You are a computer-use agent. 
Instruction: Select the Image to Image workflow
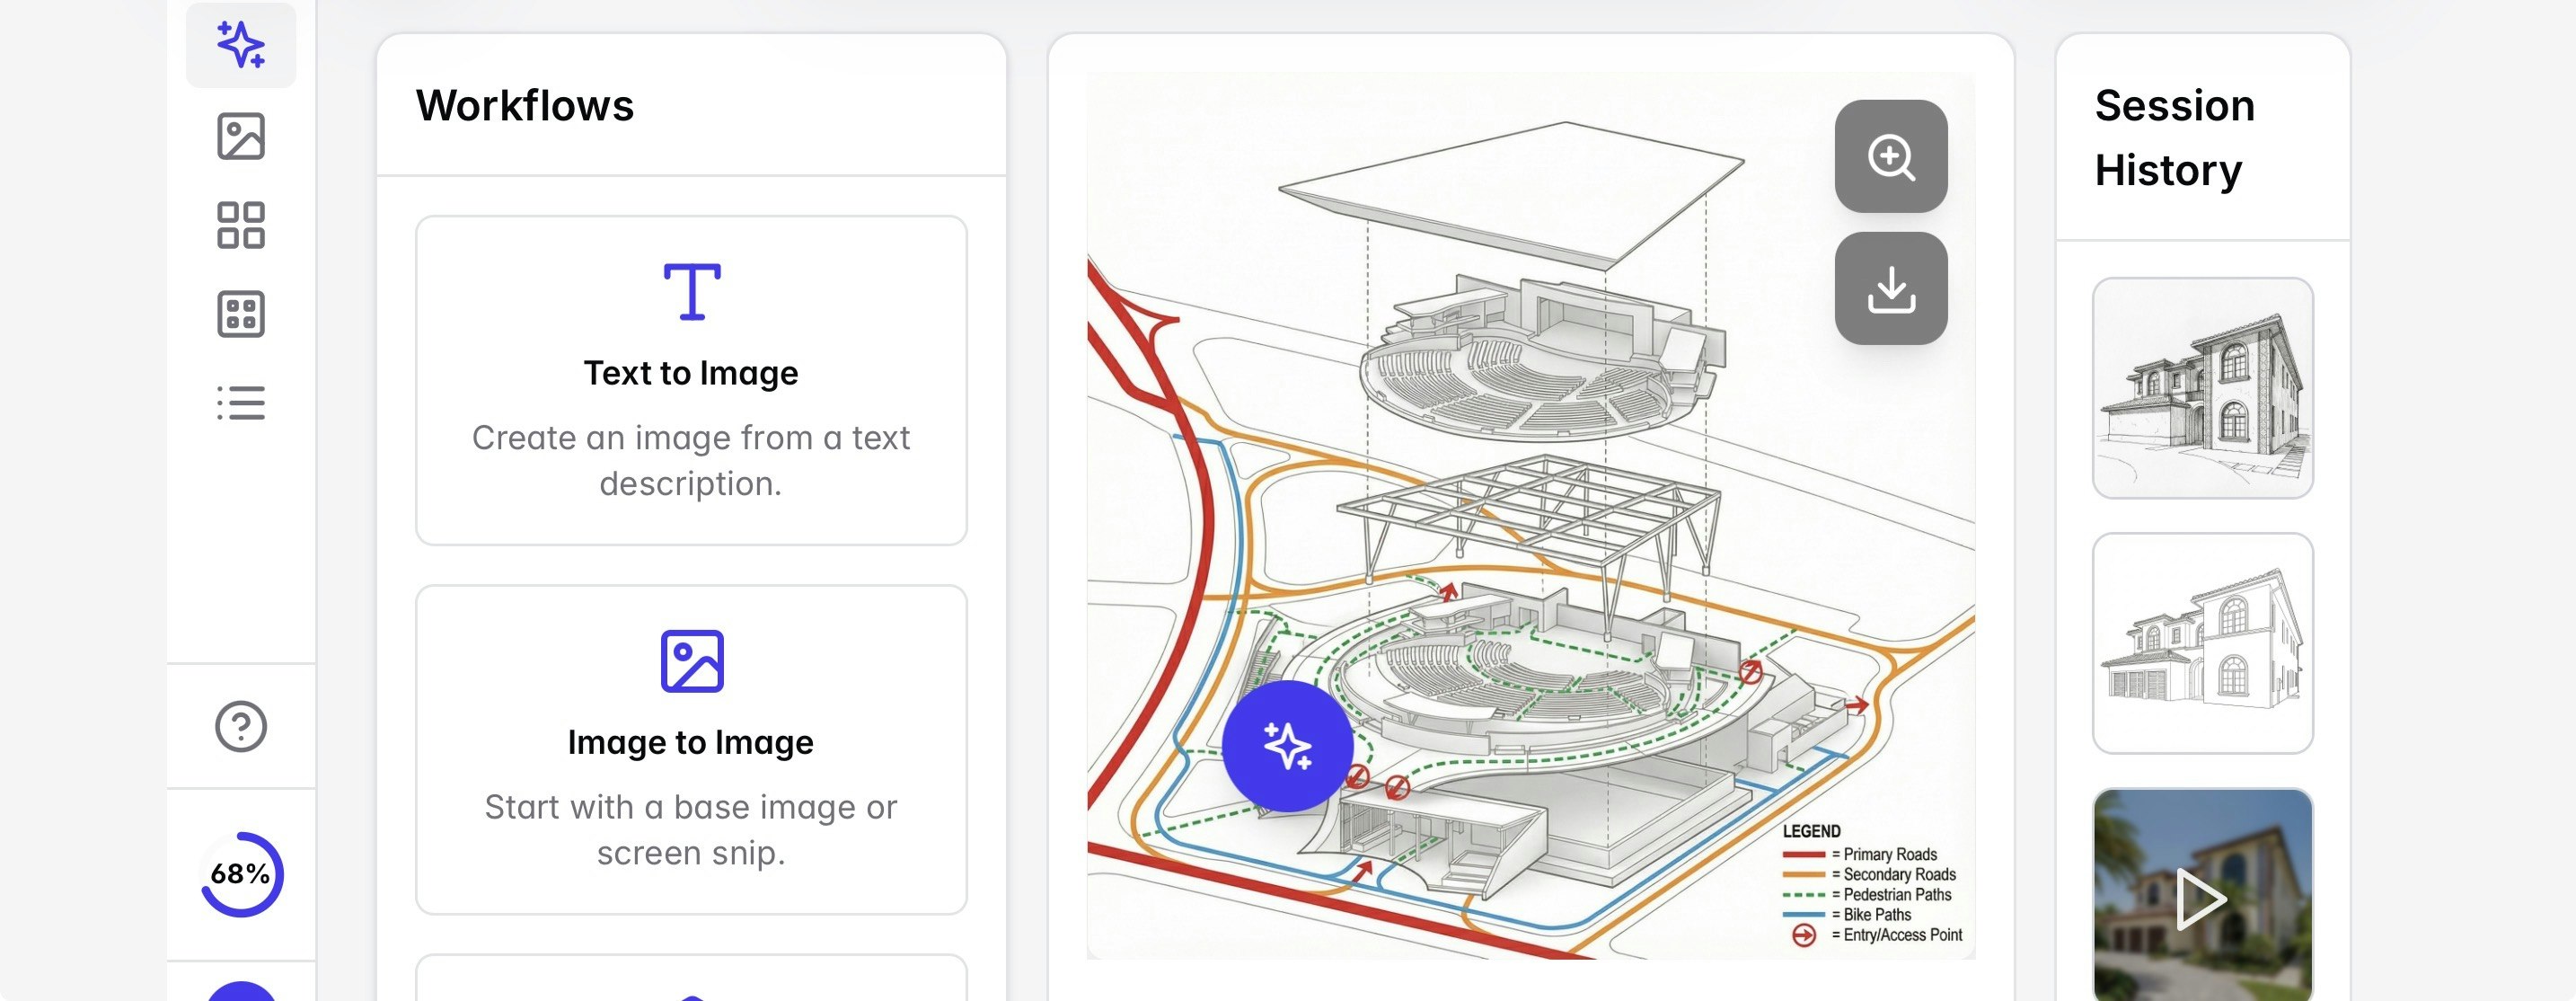pos(691,750)
